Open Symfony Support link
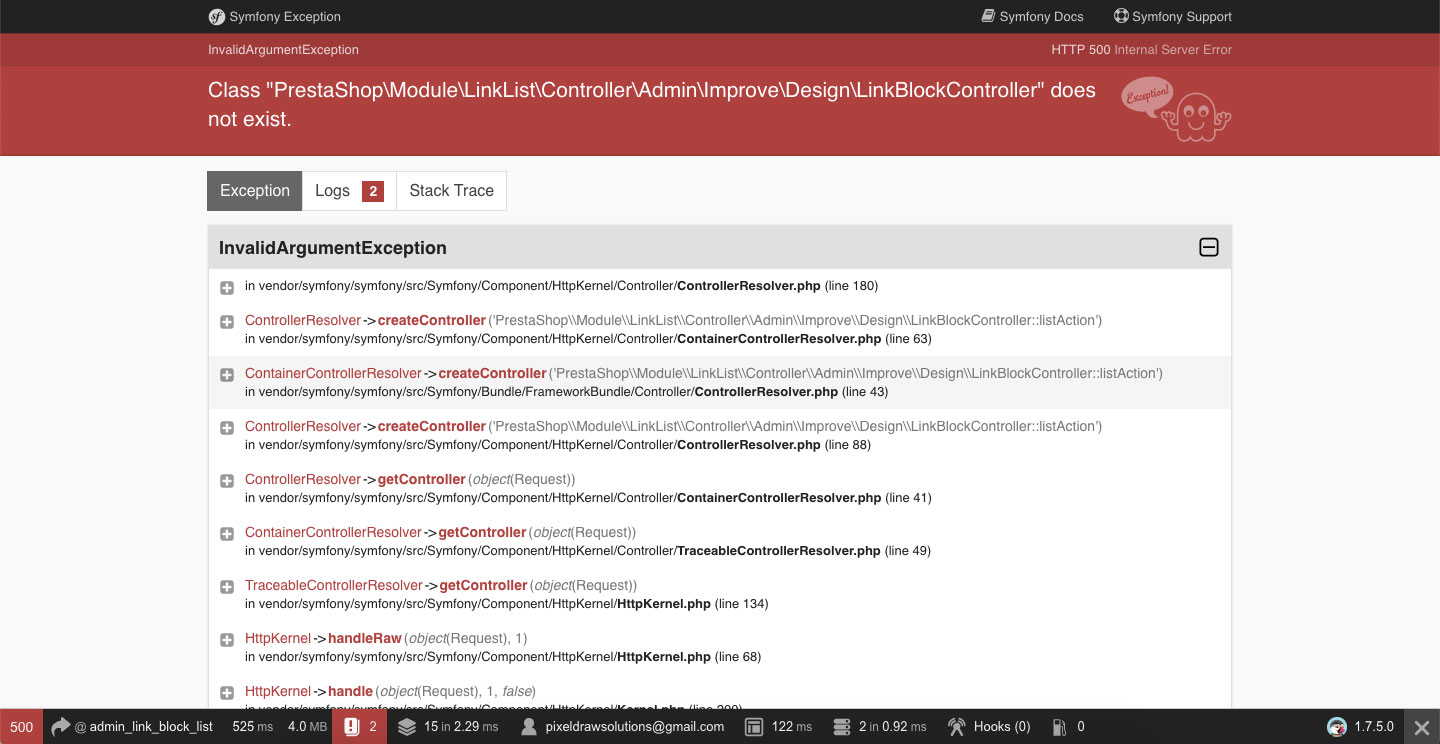1440x744 pixels. tap(1173, 16)
